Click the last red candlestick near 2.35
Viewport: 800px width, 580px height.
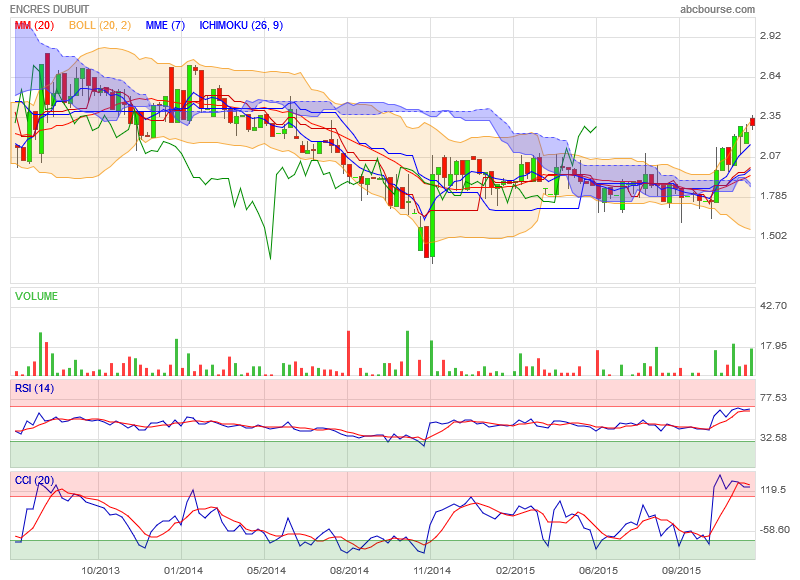tap(752, 122)
